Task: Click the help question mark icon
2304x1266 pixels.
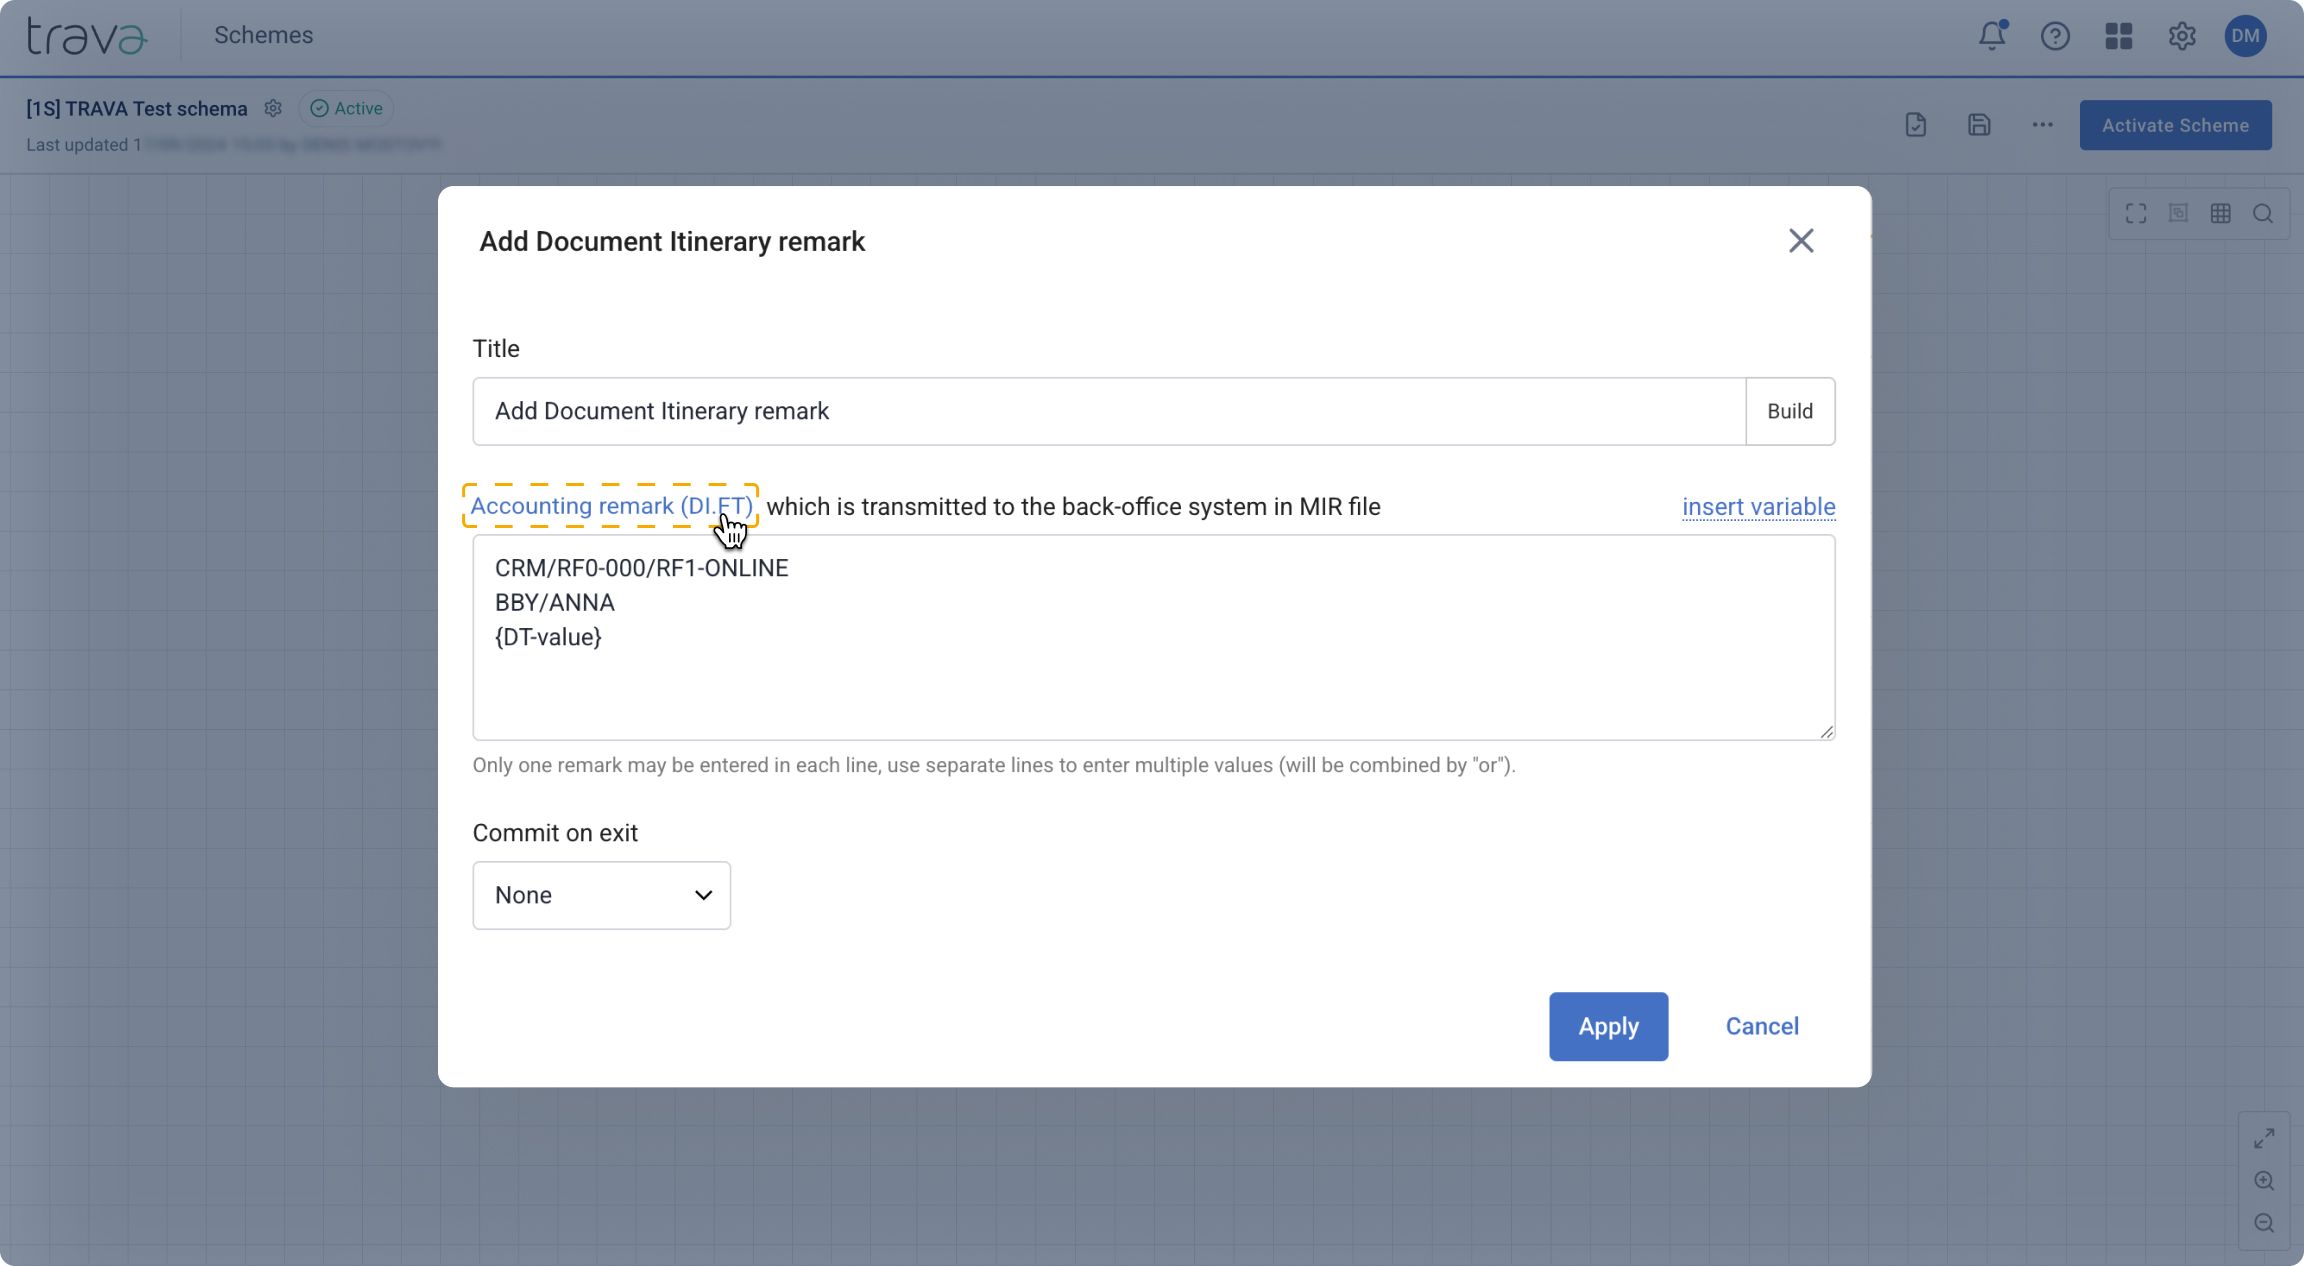Action: tap(2055, 36)
